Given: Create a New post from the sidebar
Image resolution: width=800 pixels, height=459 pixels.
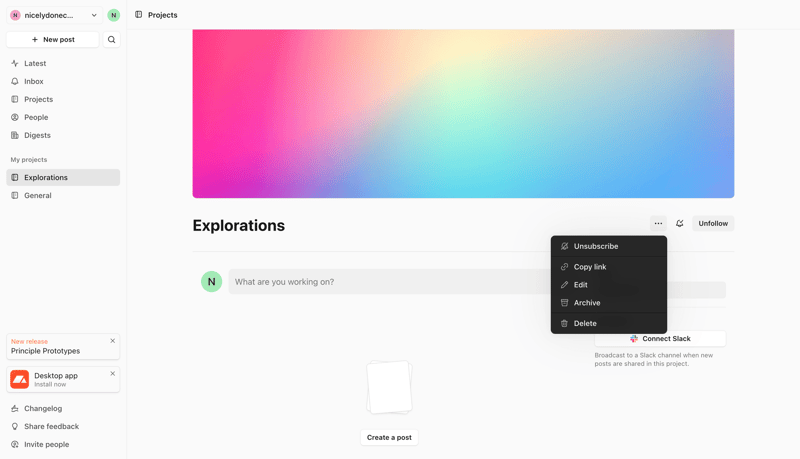Looking at the screenshot, I should pos(53,39).
